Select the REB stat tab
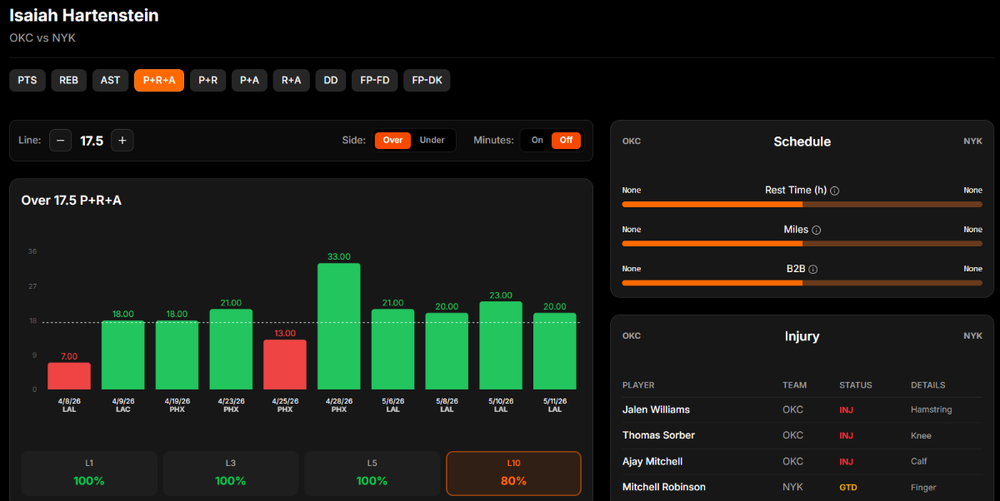The width and height of the screenshot is (1000, 501). [69, 80]
